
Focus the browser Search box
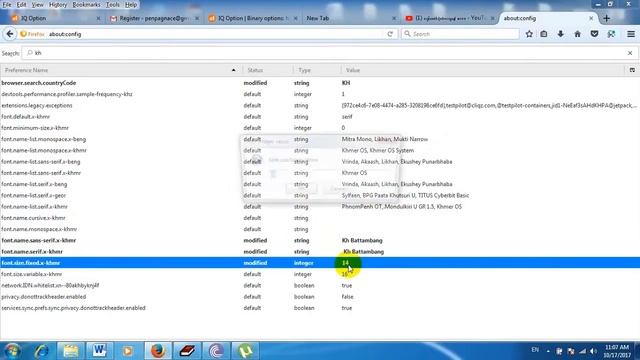[460, 34]
